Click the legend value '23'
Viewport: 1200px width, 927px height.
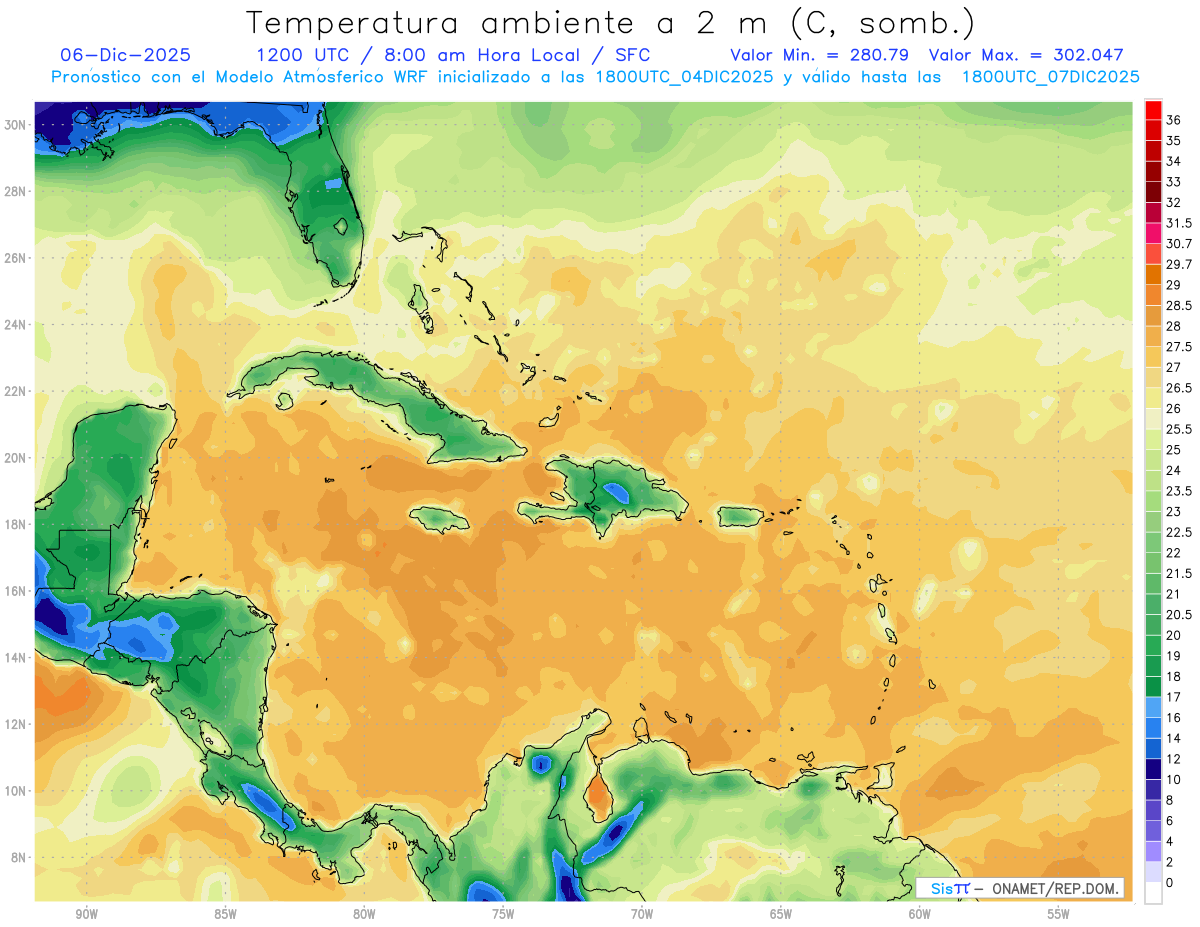1174,512
